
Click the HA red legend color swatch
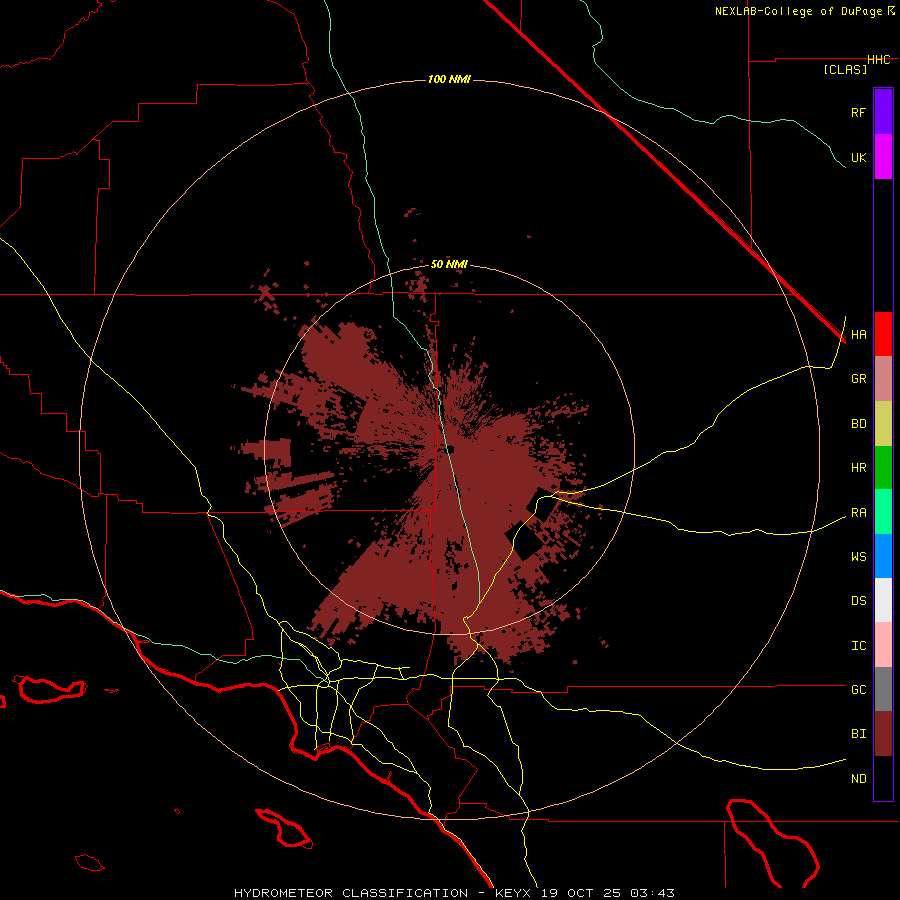point(883,334)
